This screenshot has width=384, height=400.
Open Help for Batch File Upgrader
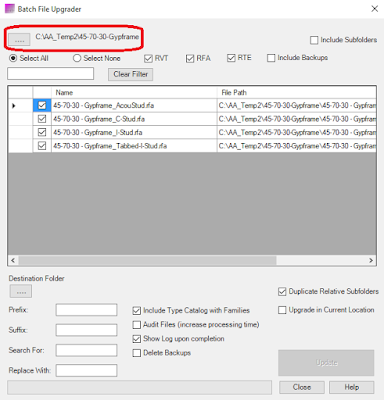[352, 387]
